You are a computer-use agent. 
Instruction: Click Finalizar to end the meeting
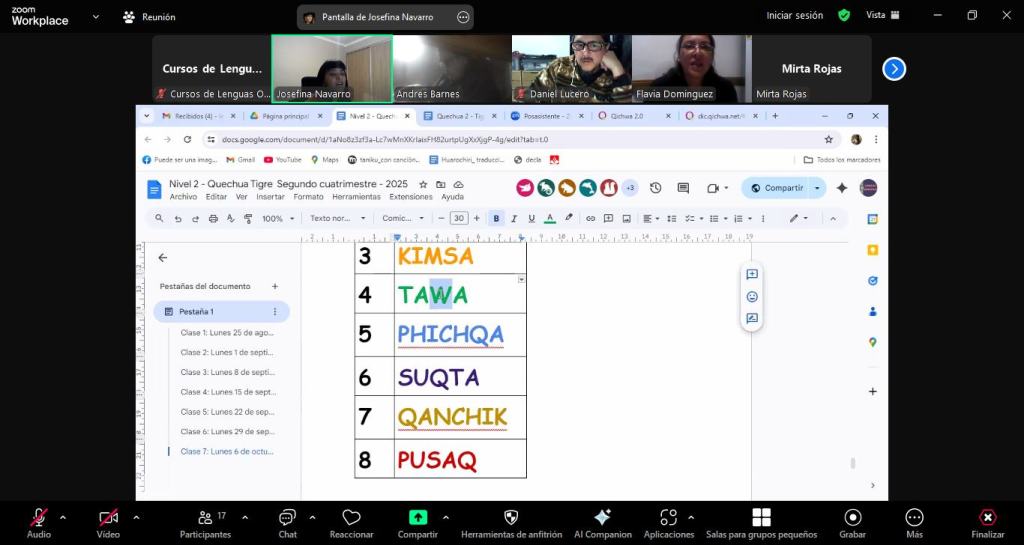[987, 518]
